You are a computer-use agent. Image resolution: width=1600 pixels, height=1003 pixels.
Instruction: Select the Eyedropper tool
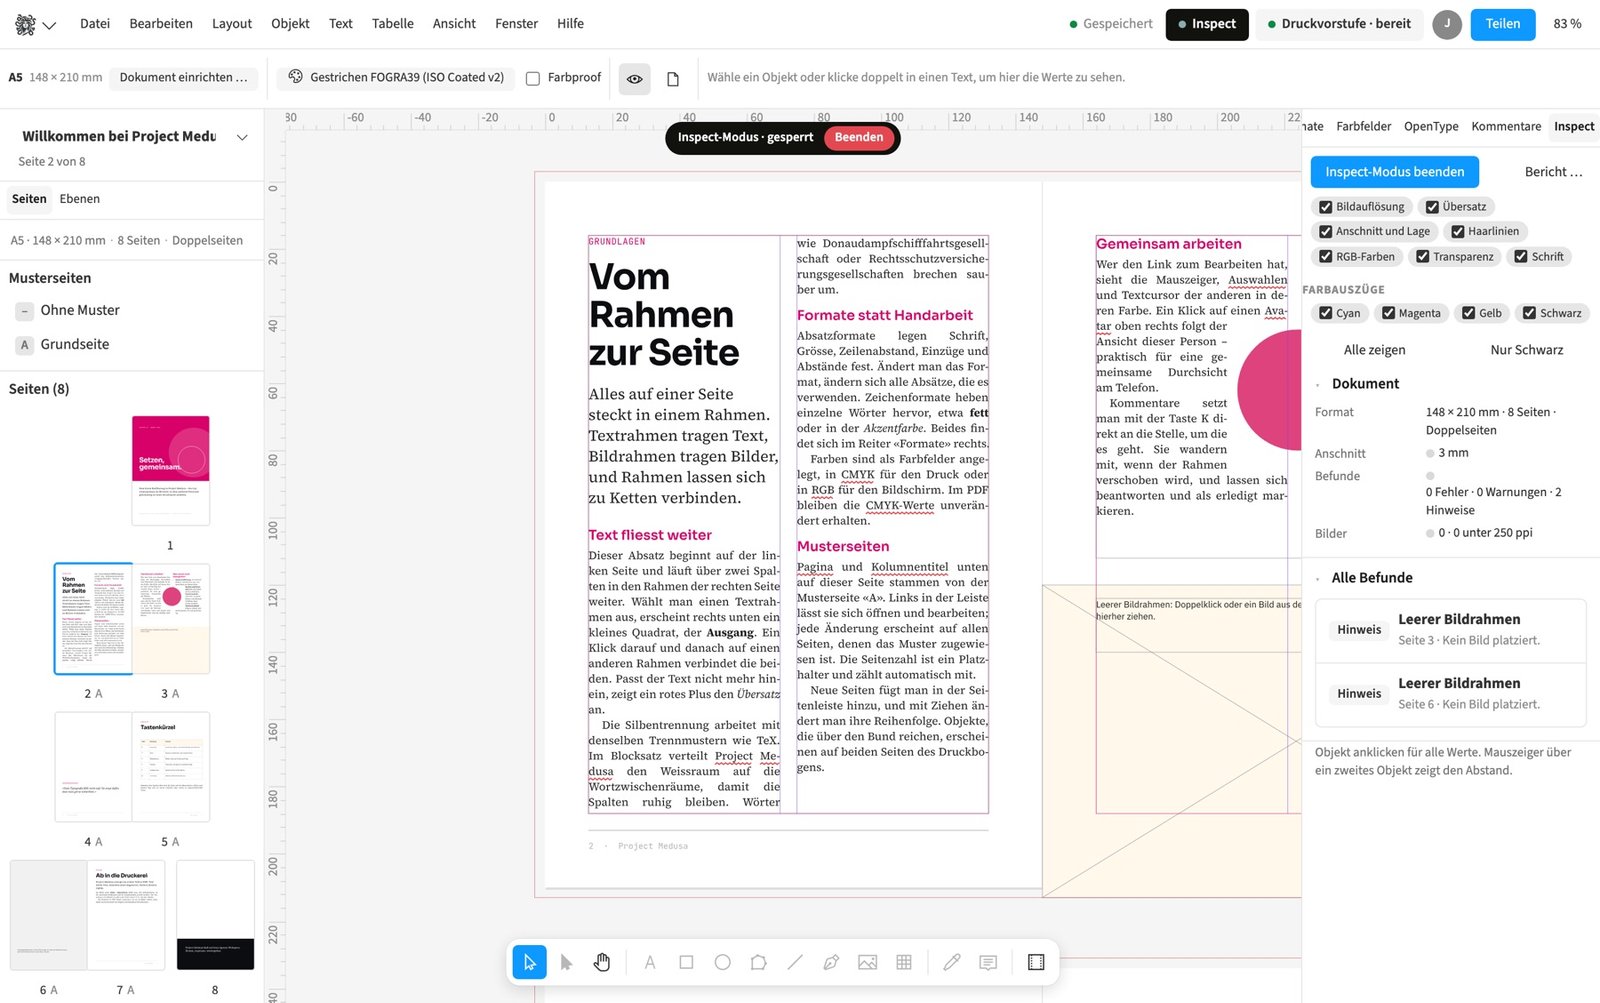click(x=952, y=962)
